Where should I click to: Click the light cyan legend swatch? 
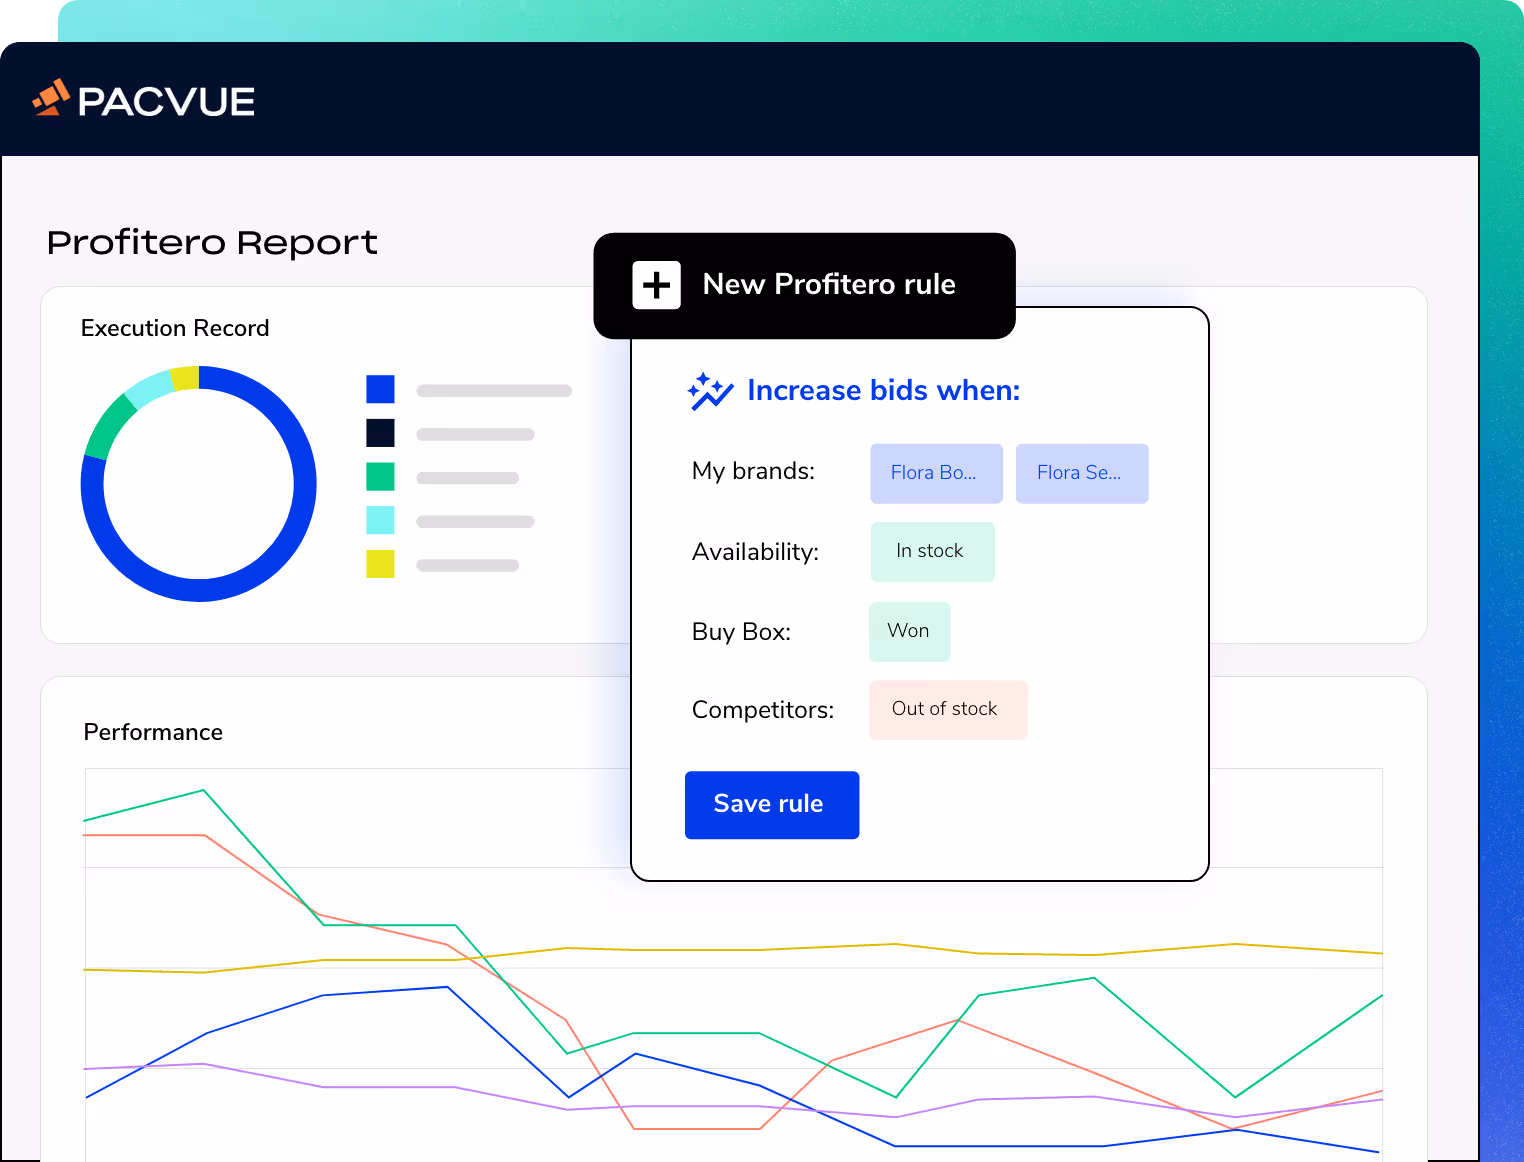pos(380,520)
